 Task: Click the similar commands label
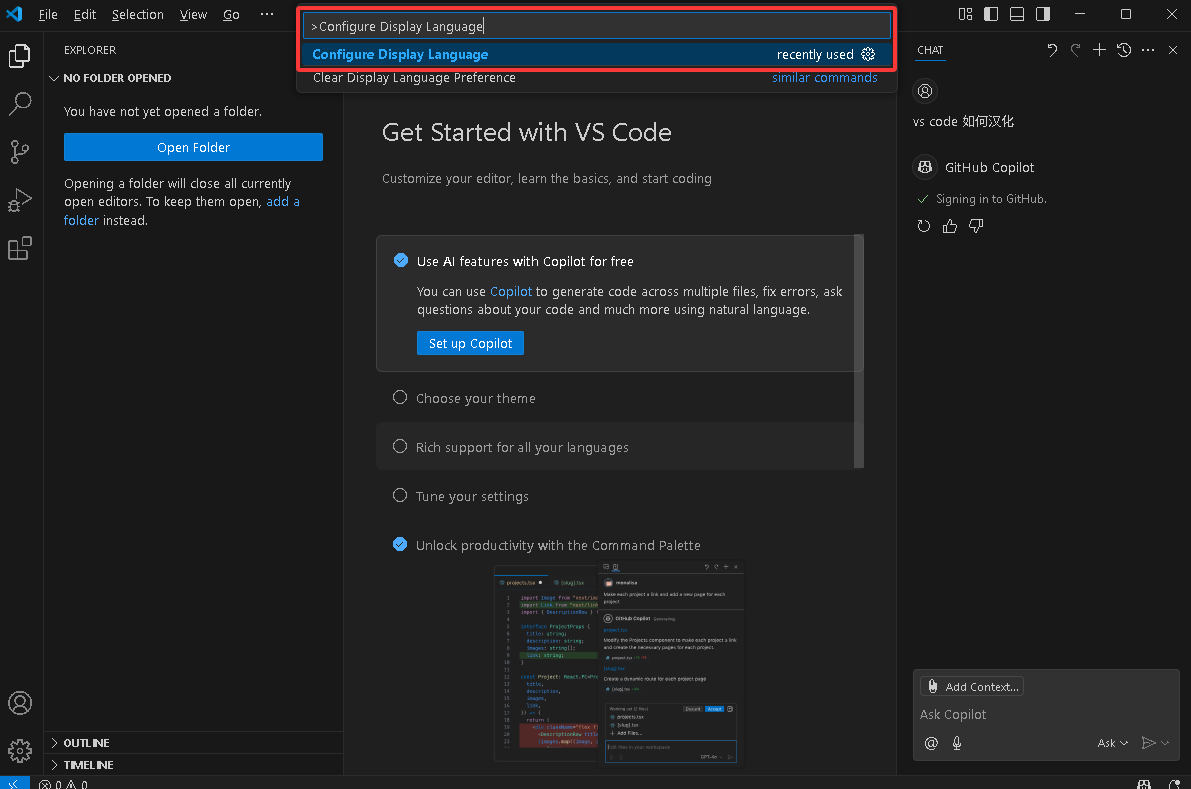824,77
